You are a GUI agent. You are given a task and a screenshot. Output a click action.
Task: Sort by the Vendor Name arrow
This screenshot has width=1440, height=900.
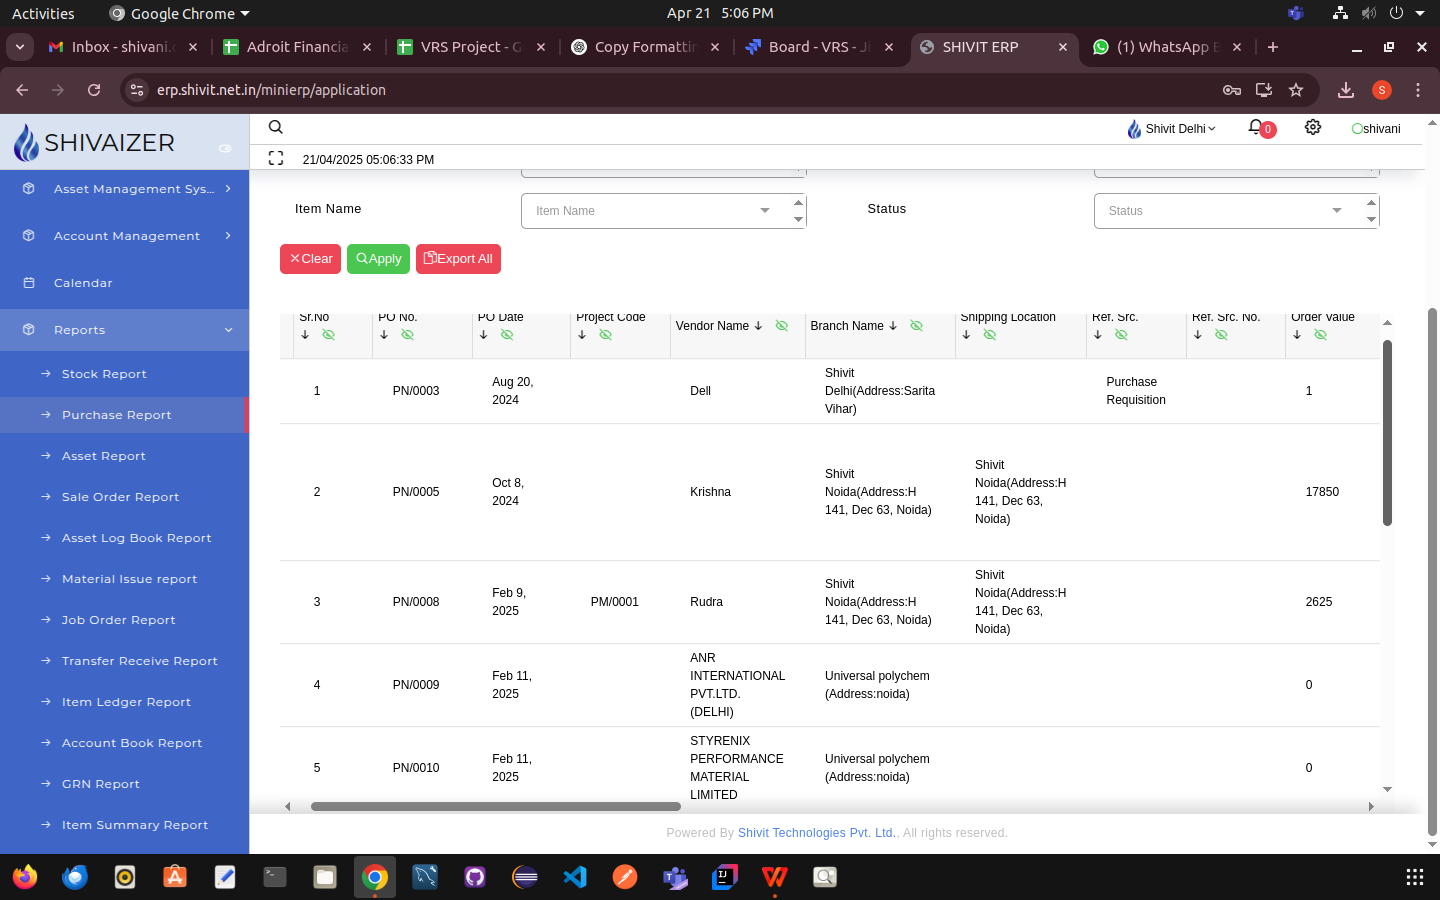[x=759, y=326]
